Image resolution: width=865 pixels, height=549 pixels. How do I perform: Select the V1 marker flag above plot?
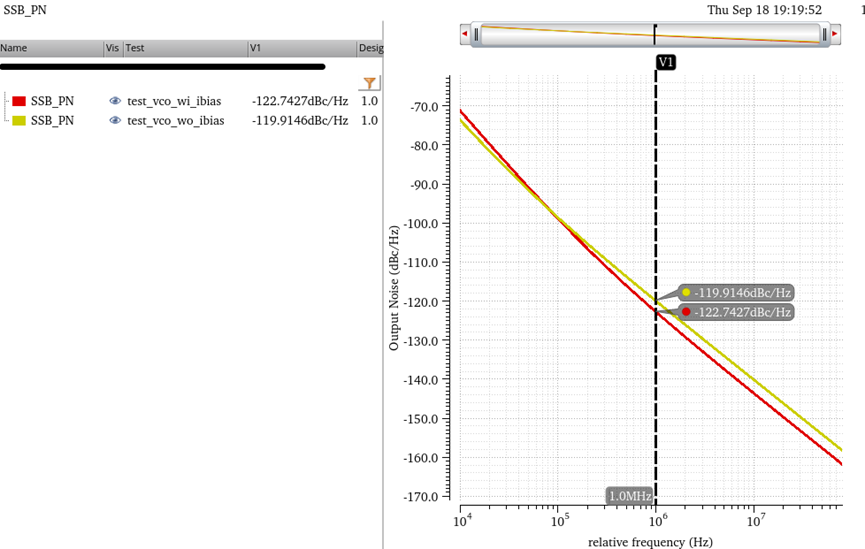click(x=666, y=62)
